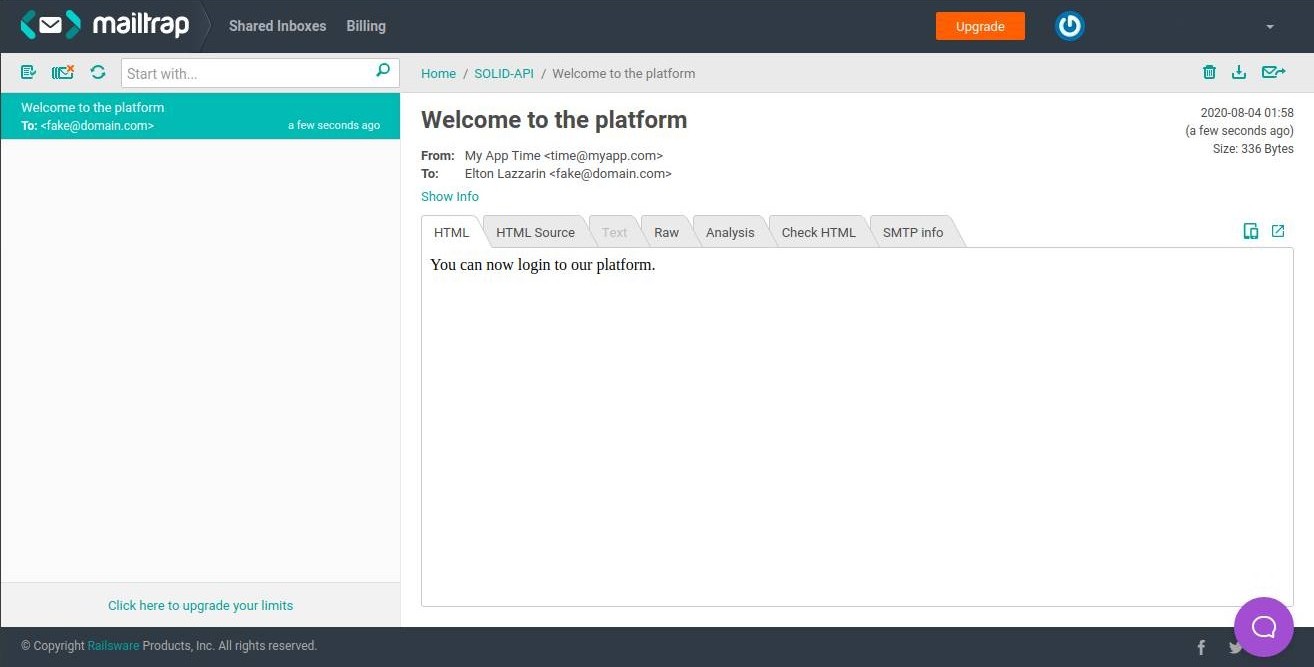Screen dimensions: 1314x667
Task: Switch to the HTML Source tab
Action: point(535,232)
